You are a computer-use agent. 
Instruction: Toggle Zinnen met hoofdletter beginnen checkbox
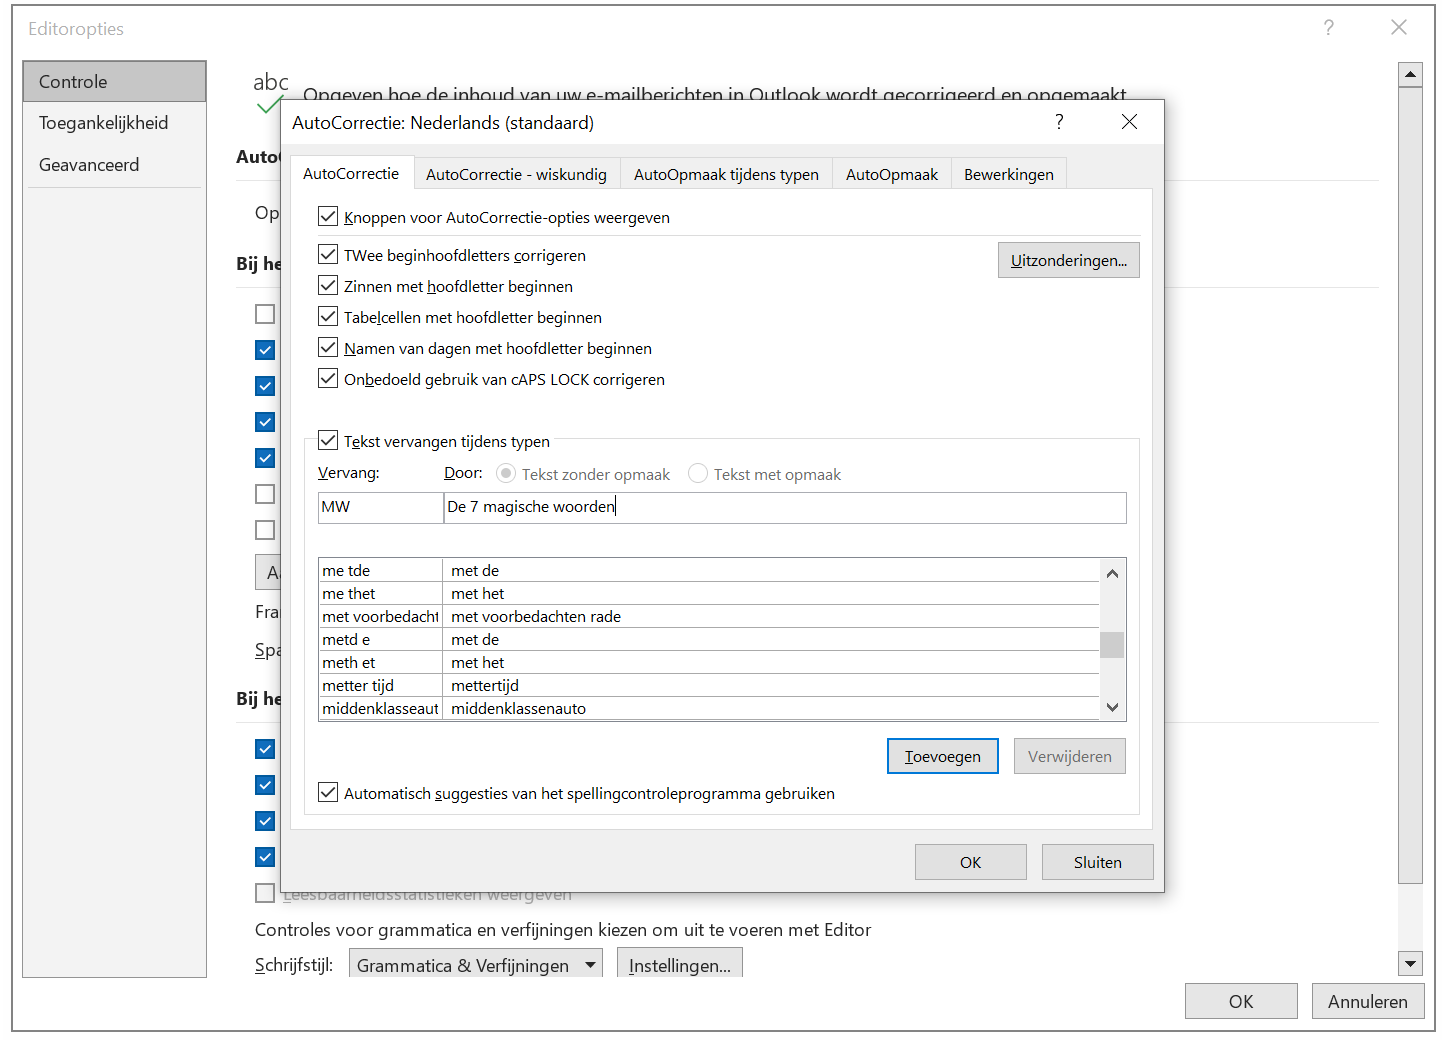point(328,285)
